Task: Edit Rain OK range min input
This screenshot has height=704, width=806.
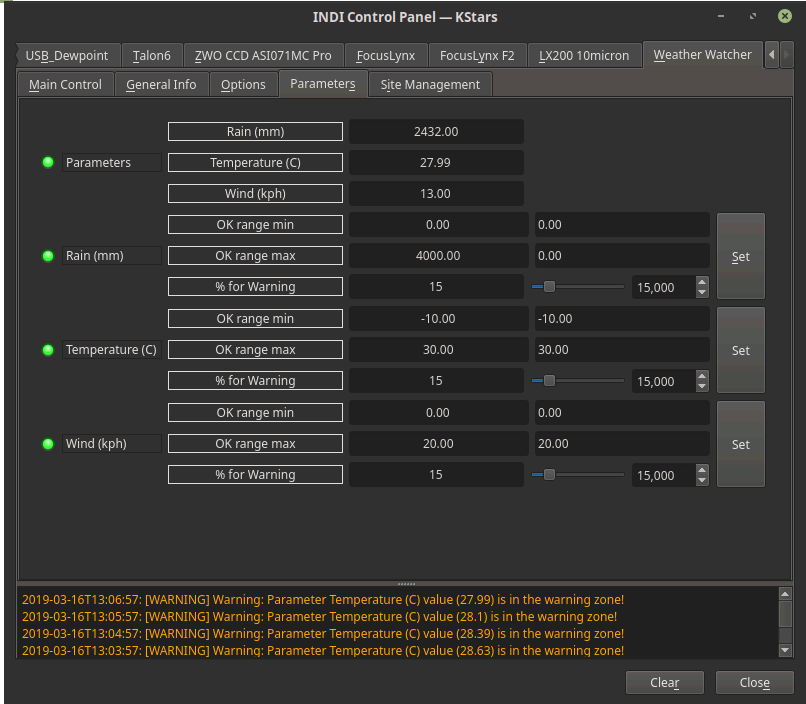Action: coord(622,225)
